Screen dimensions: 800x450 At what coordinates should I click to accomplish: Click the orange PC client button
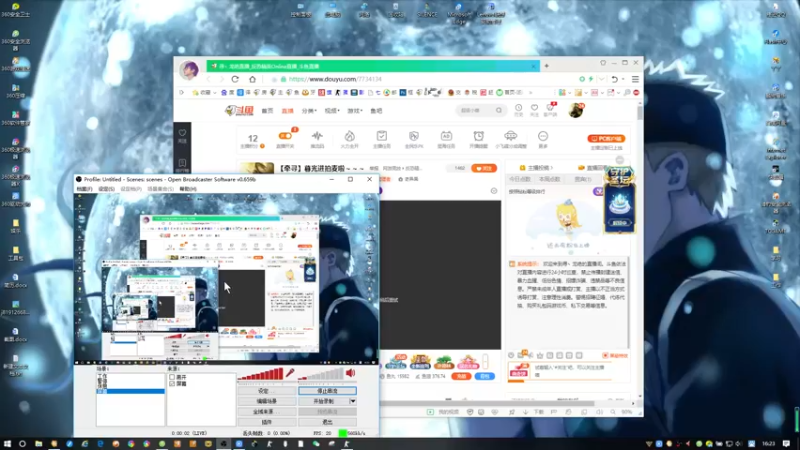pos(606,138)
